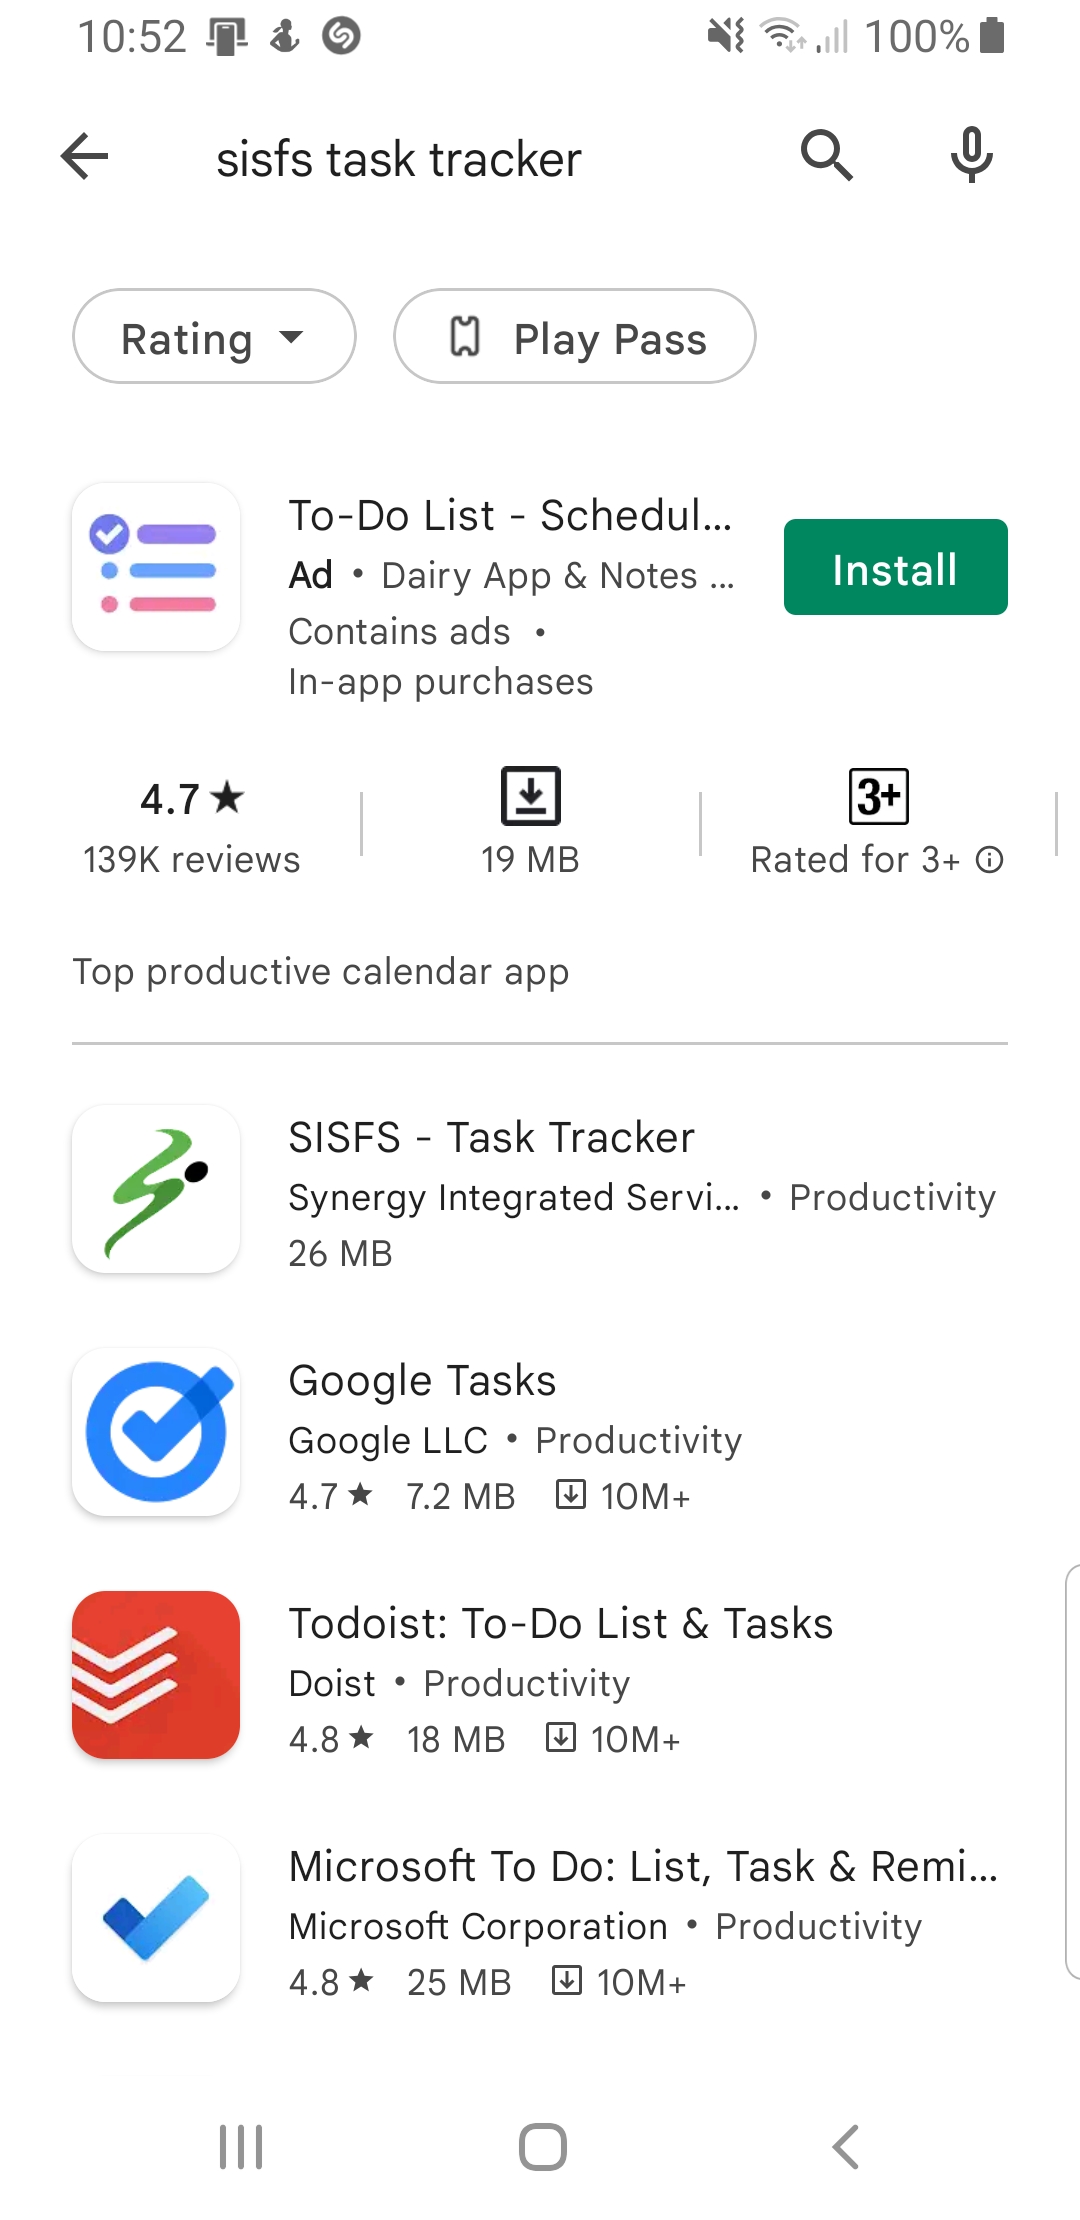Open recent apps from navigation bar
The width and height of the screenshot is (1080, 2220).
[x=241, y=2147]
